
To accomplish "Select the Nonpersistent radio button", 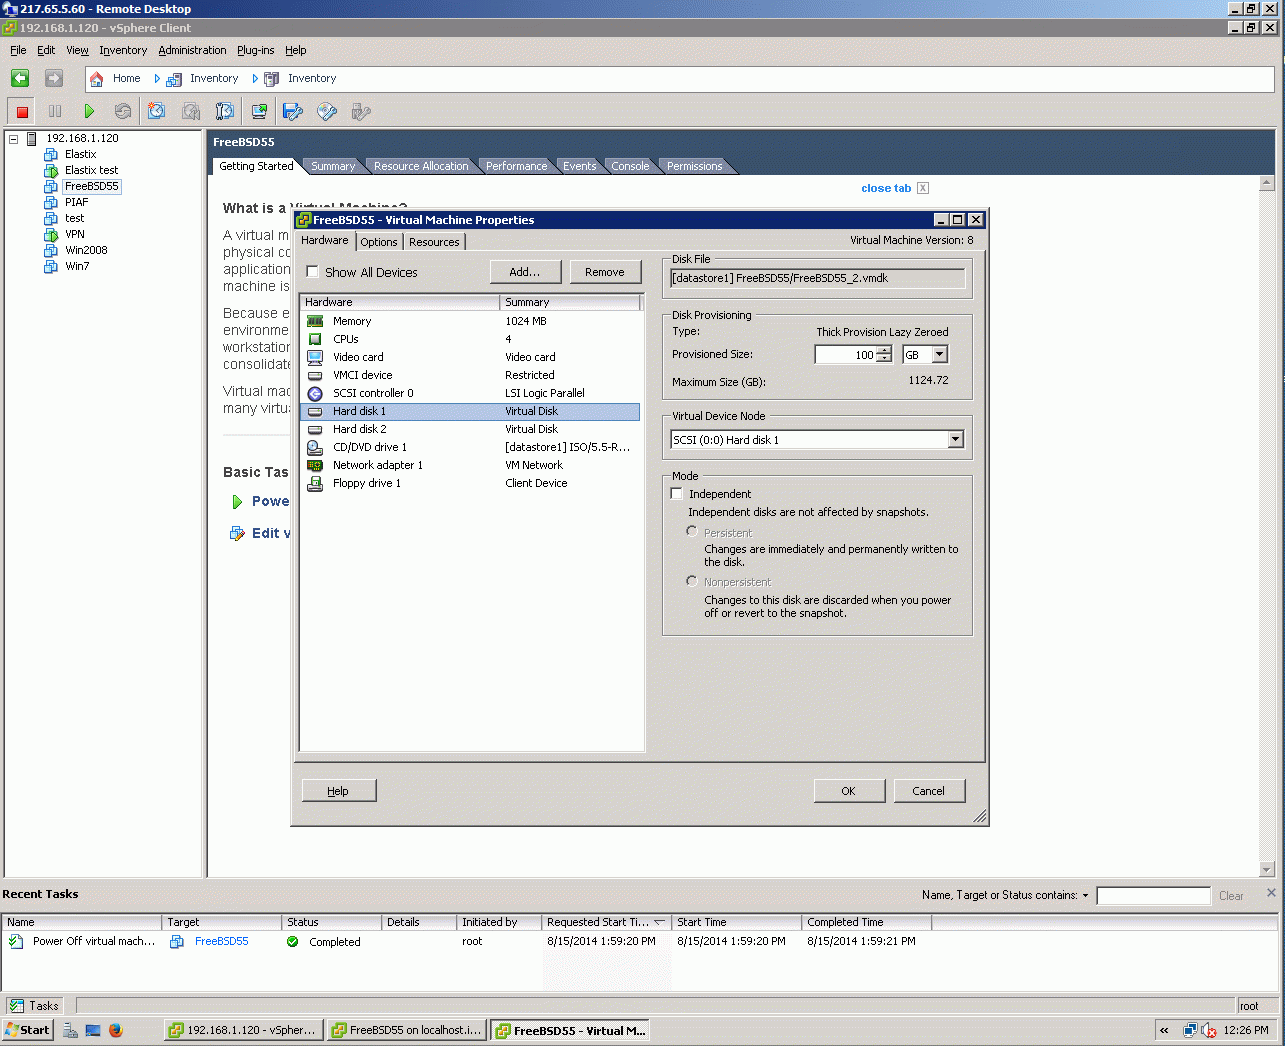I will [691, 580].
